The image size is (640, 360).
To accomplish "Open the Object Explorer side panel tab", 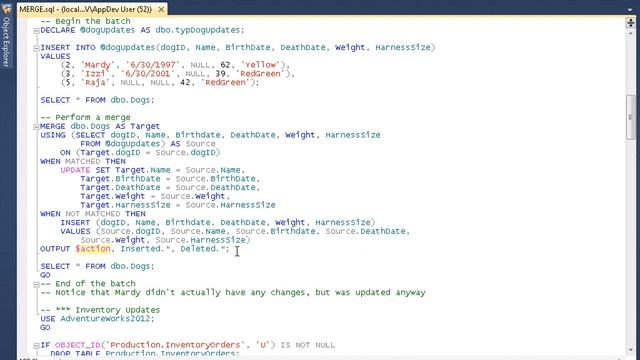I will [x=6, y=42].
